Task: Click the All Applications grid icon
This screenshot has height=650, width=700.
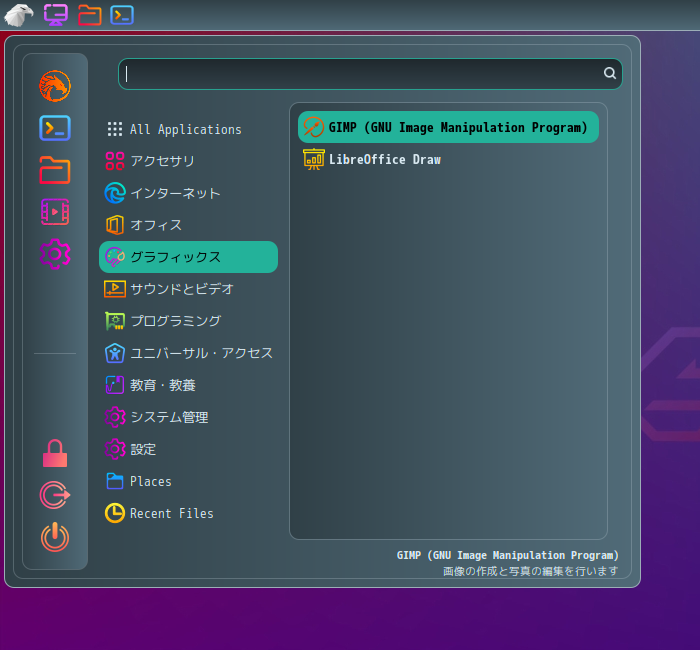Action: [x=115, y=129]
